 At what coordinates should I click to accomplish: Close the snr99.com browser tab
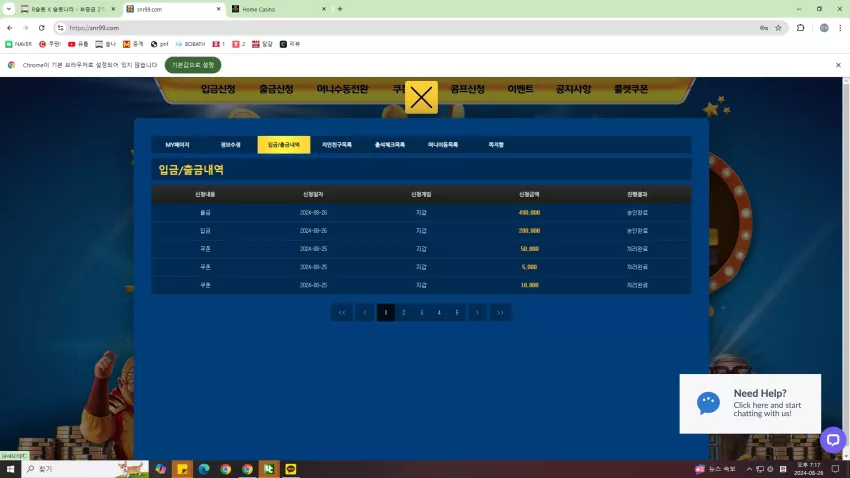click(x=218, y=9)
